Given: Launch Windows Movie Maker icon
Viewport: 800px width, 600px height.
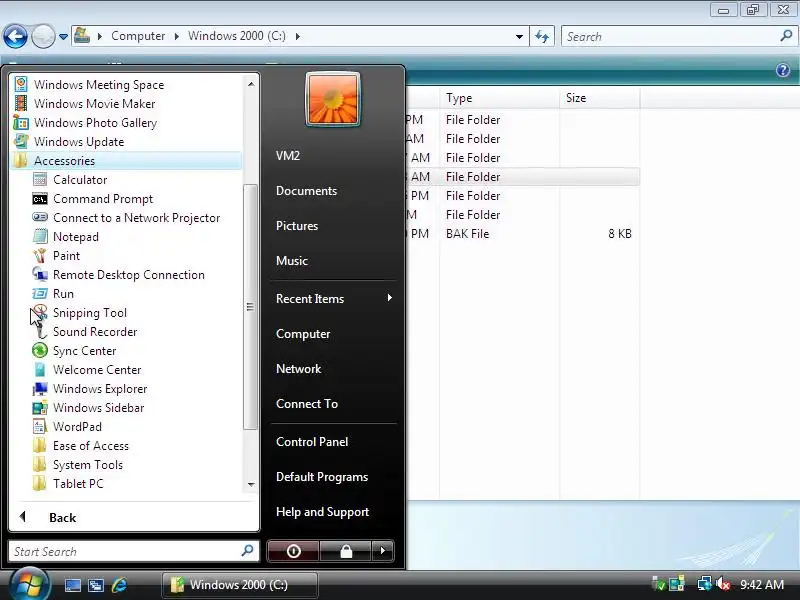Looking at the screenshot, I should pos(21,104).
